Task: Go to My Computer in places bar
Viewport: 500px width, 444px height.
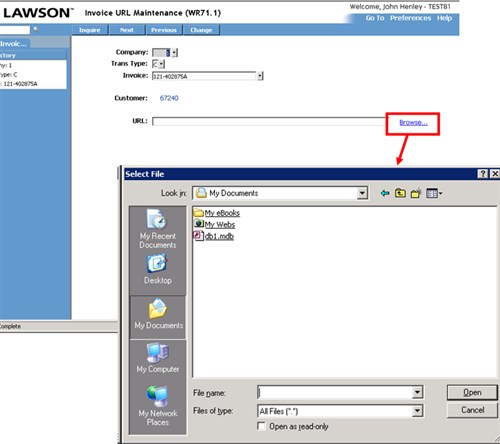Action: click(x=158, y=358)
